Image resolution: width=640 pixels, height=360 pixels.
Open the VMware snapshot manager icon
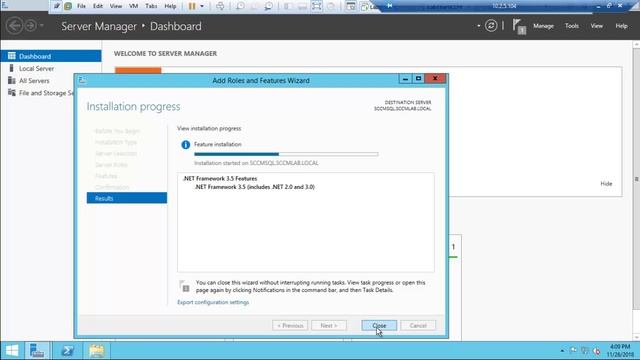[x=268, y=6]
